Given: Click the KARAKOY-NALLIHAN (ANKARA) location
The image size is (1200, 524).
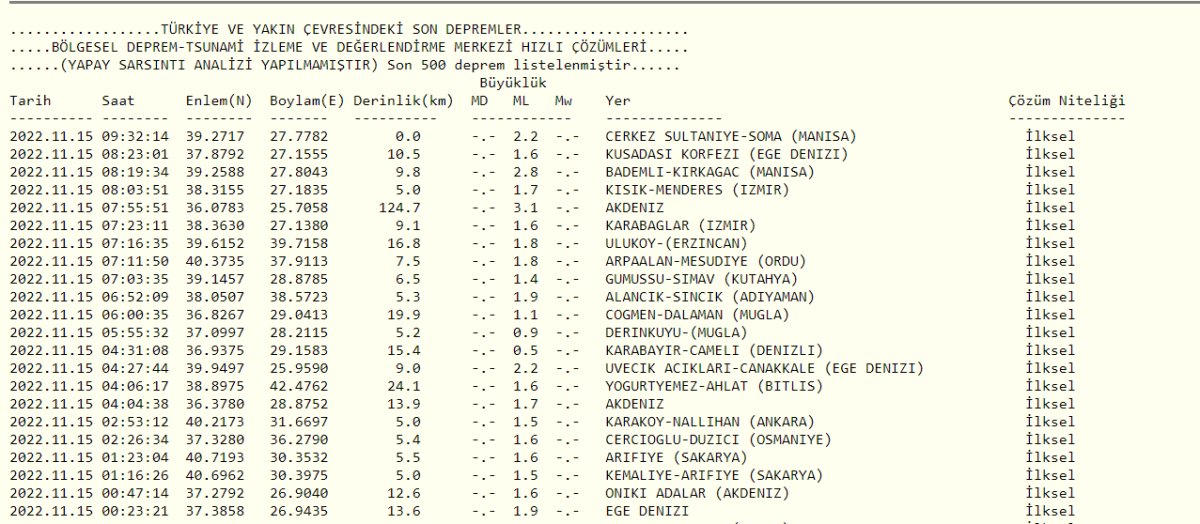Looking at the screenshot, I should (710, 422).
